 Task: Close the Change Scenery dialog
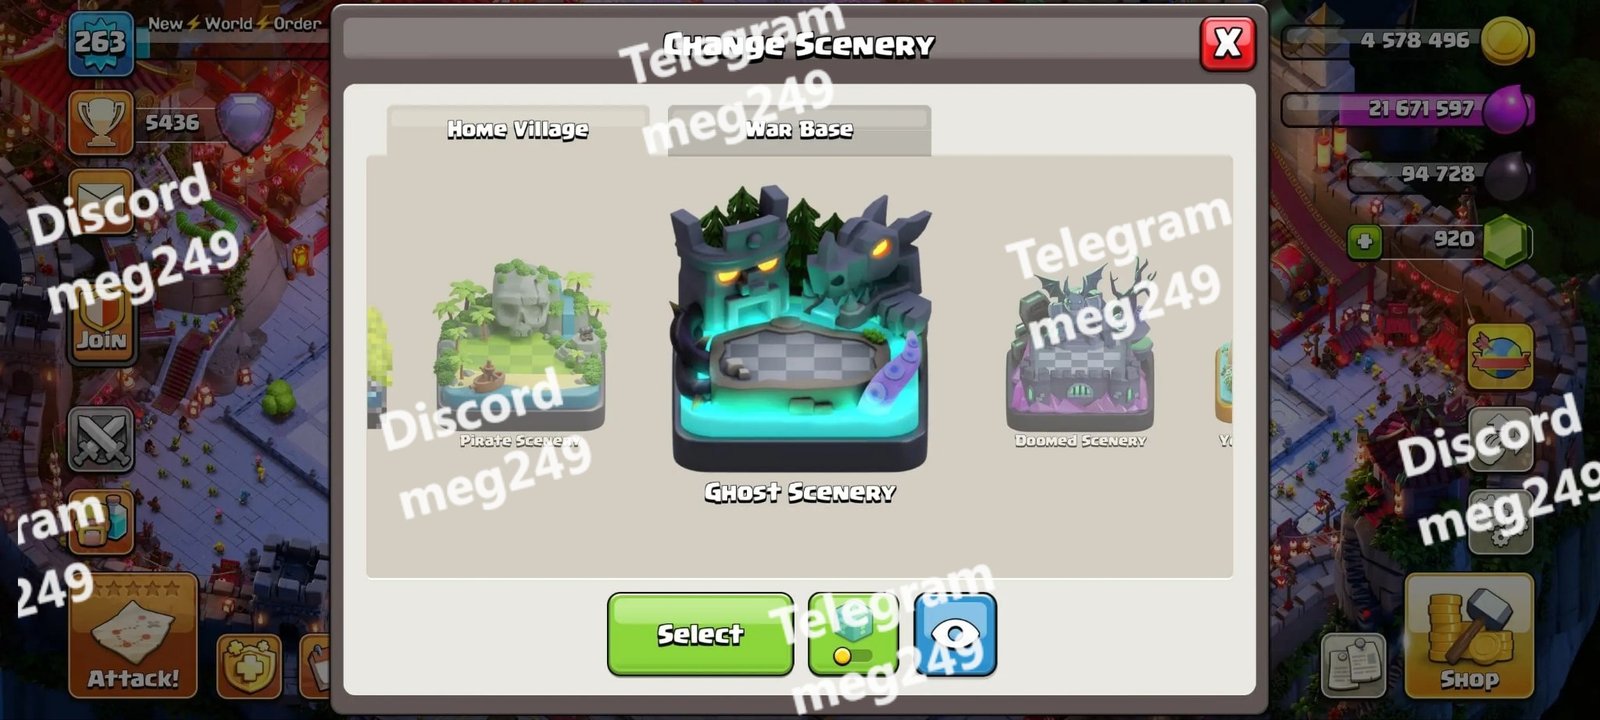[1227, 43]
